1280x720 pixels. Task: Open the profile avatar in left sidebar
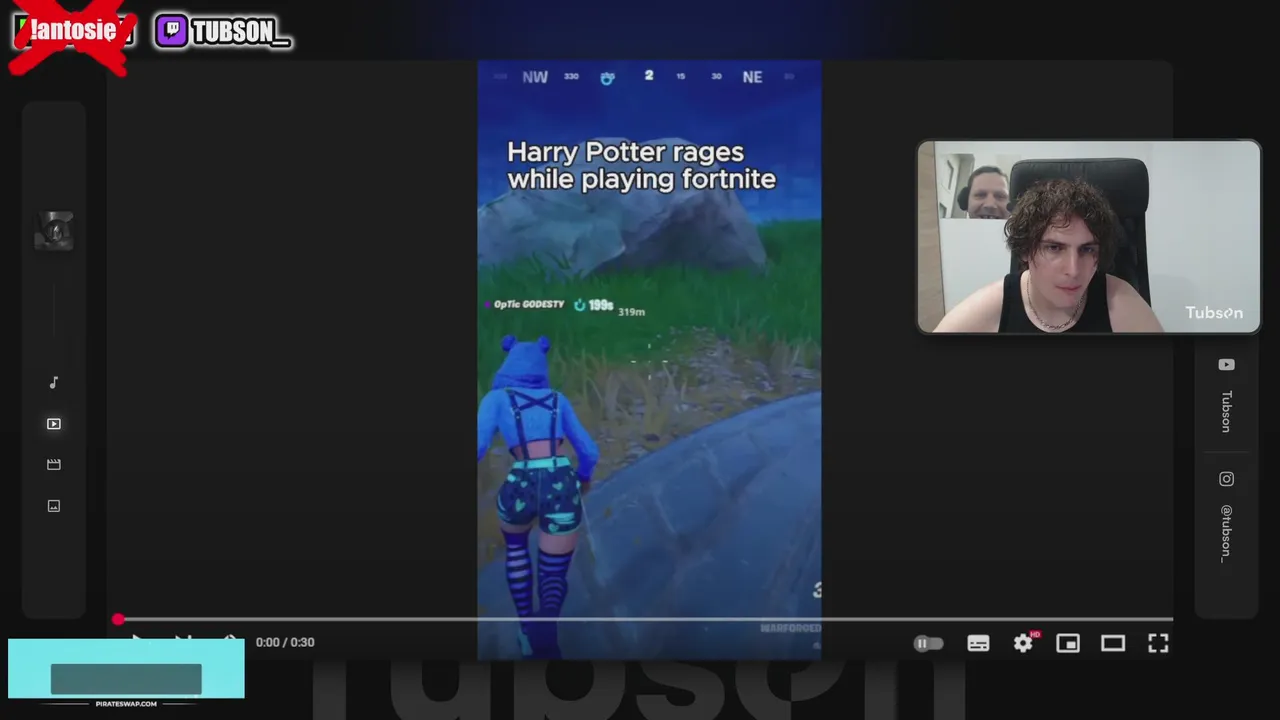coord(54,231)
